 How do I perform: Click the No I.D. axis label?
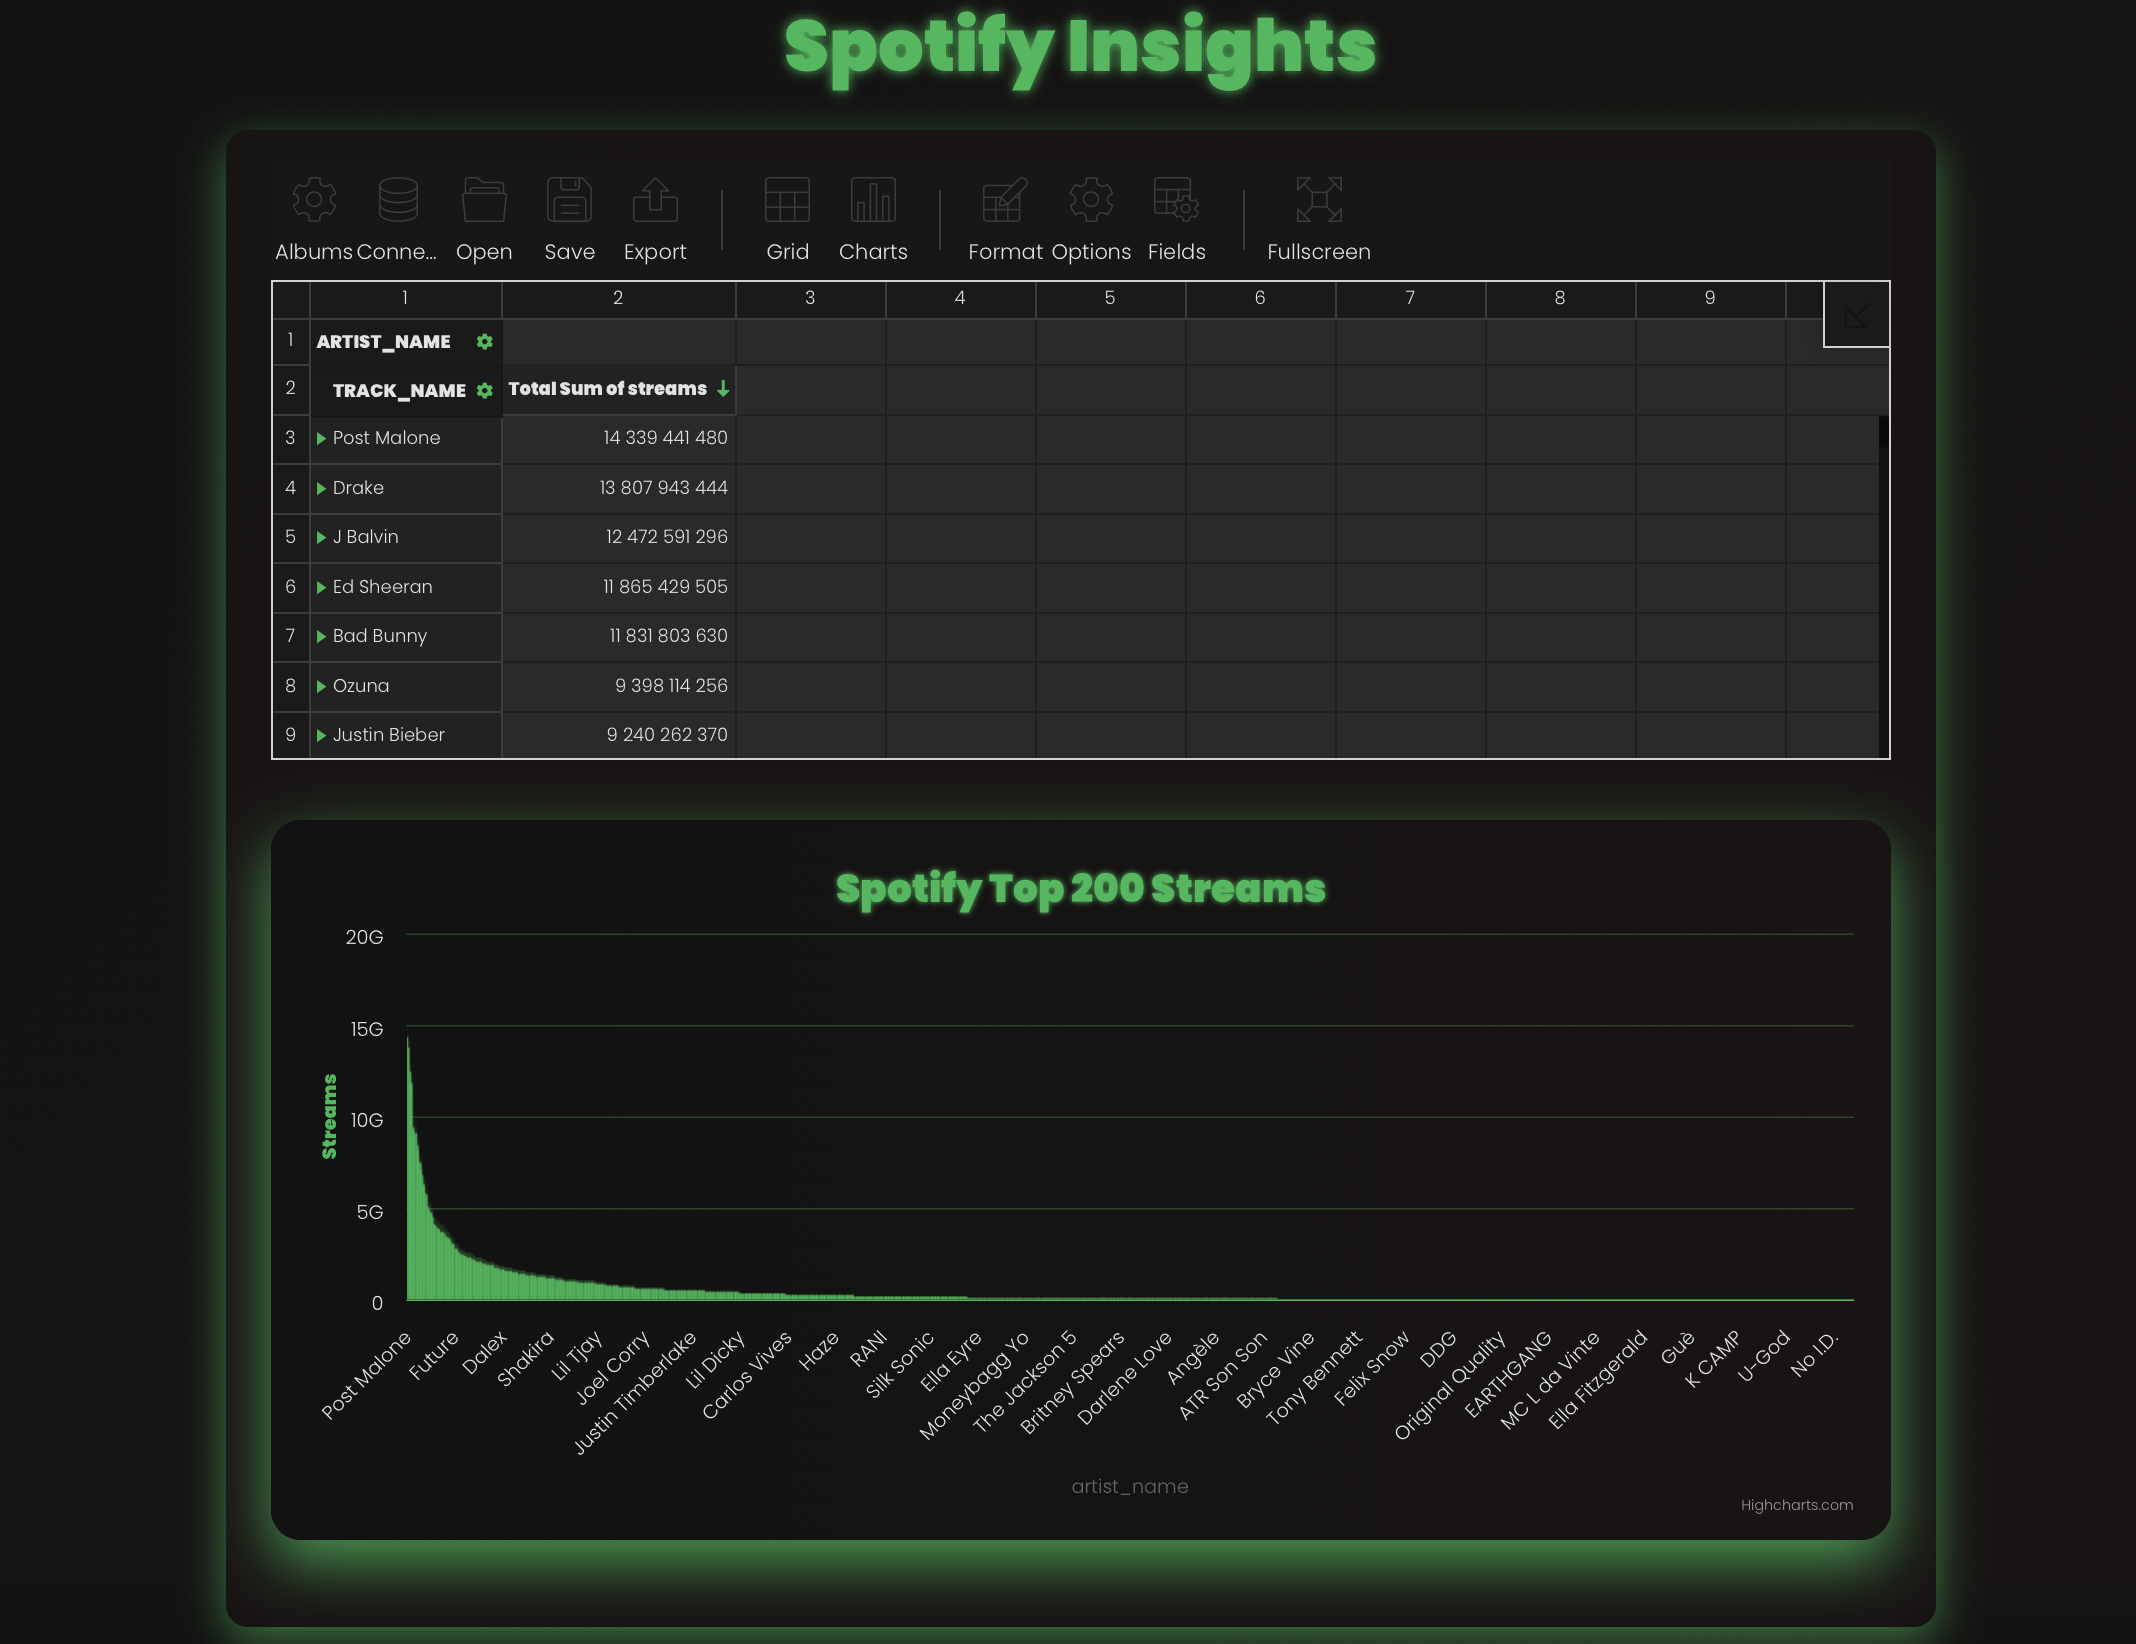[1815, 1354]
